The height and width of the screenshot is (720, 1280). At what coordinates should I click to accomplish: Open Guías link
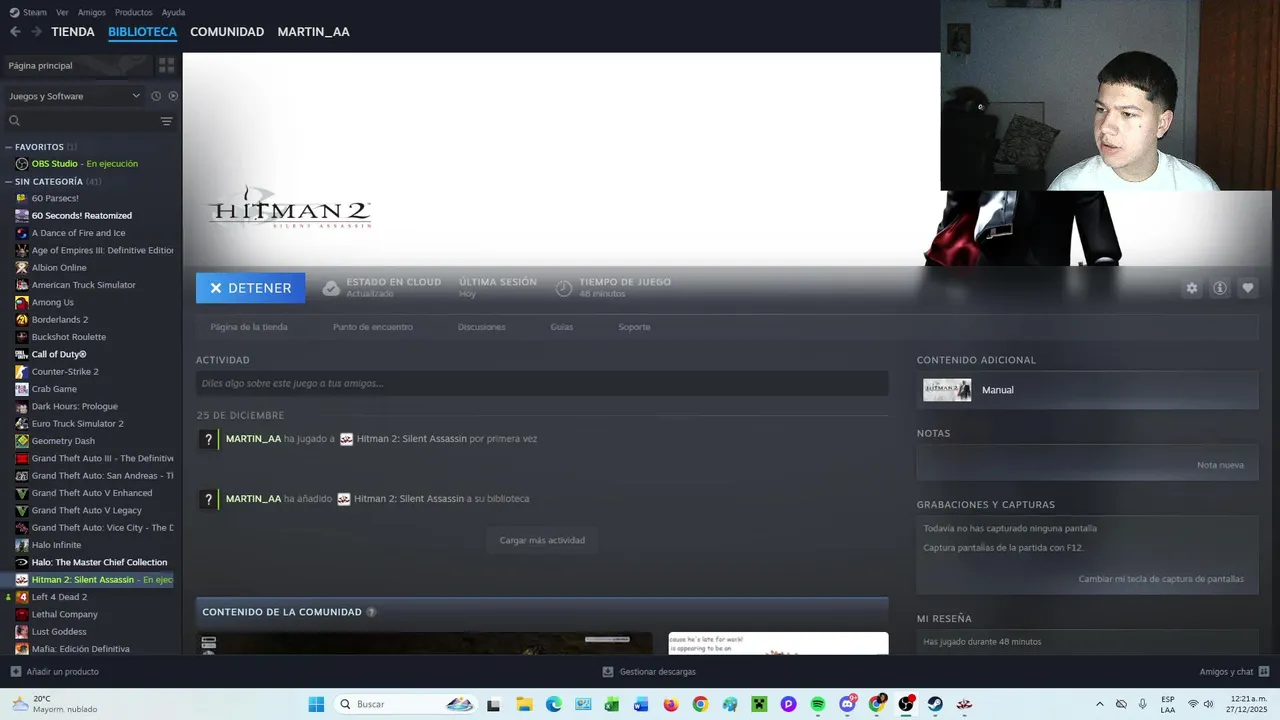point(561,327)
